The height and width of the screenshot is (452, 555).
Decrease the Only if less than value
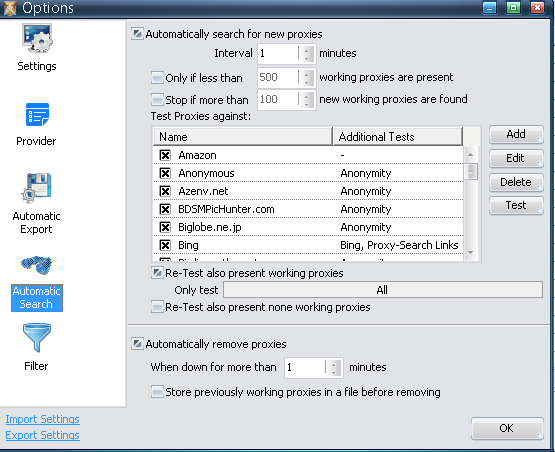tap(307, 82)
